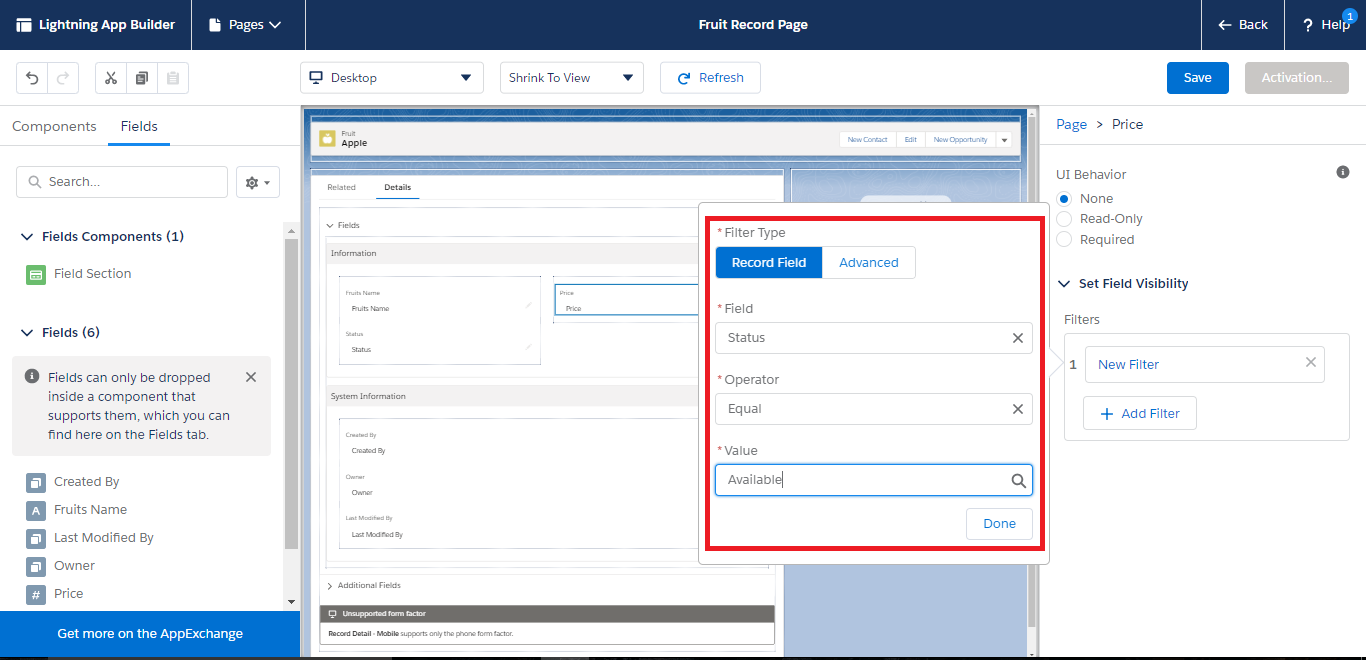The image size is (1366, 660).
Task: Click inside the Search fields input box
Action: (120, 181)
